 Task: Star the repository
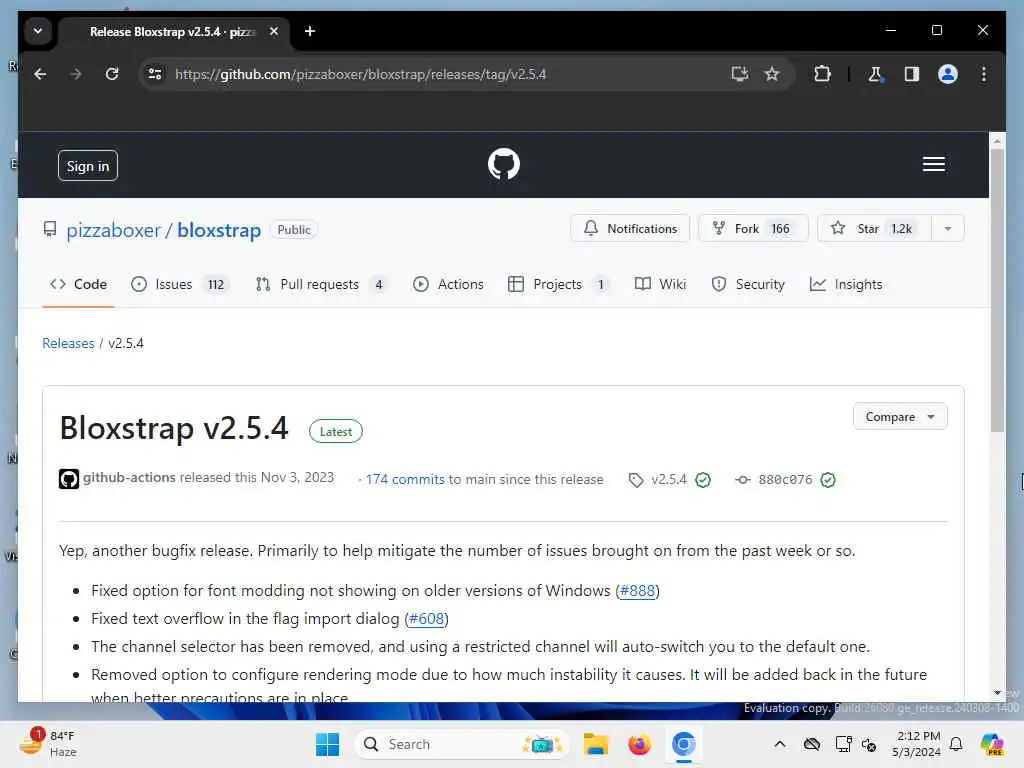tap(874, 229)
